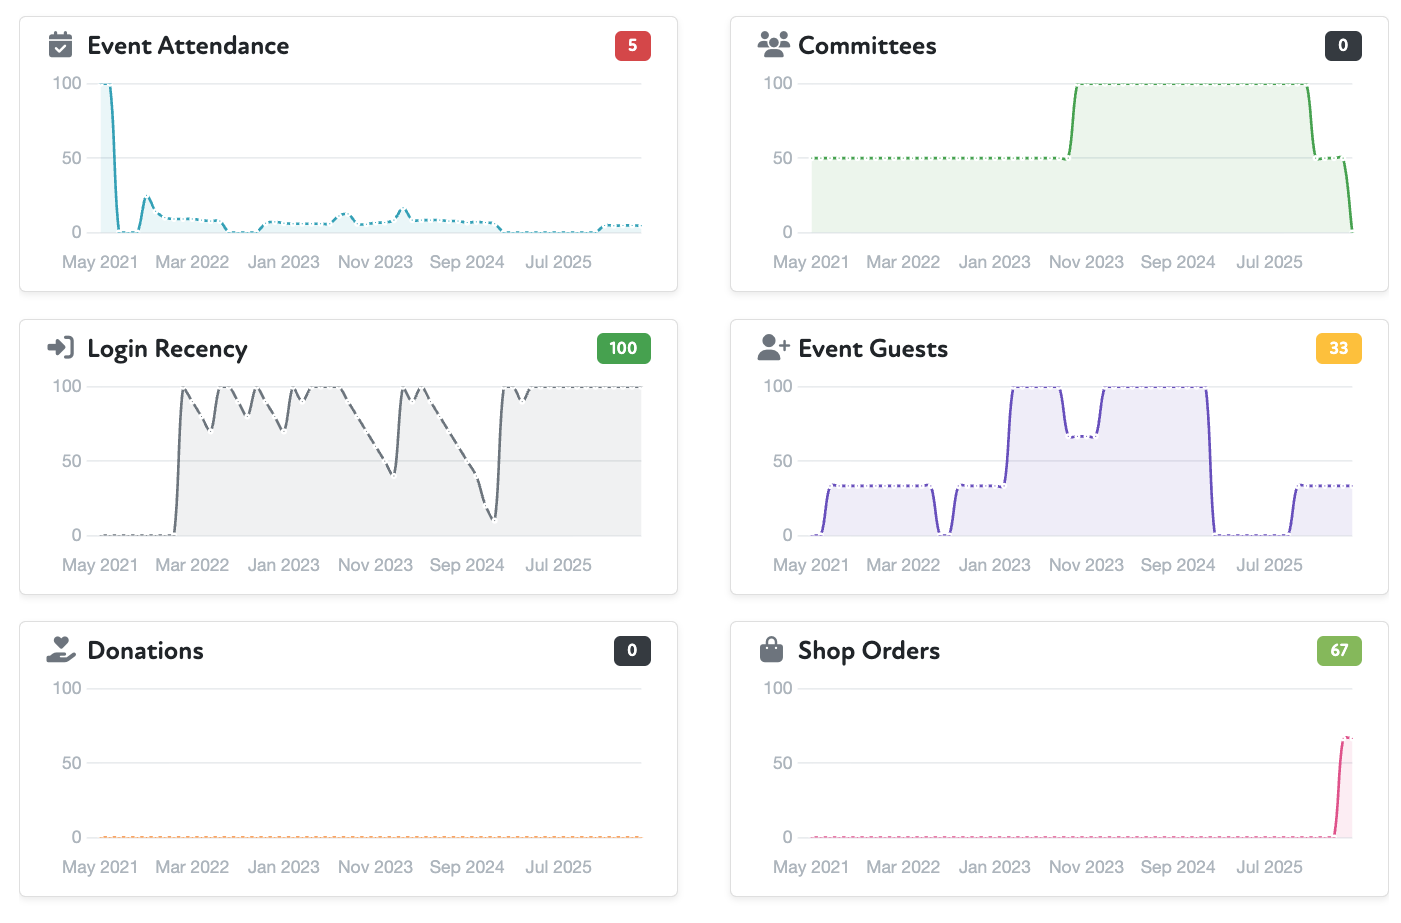Open the Event Attendance card title
The image size is (1401, 923).
(188, 46)
